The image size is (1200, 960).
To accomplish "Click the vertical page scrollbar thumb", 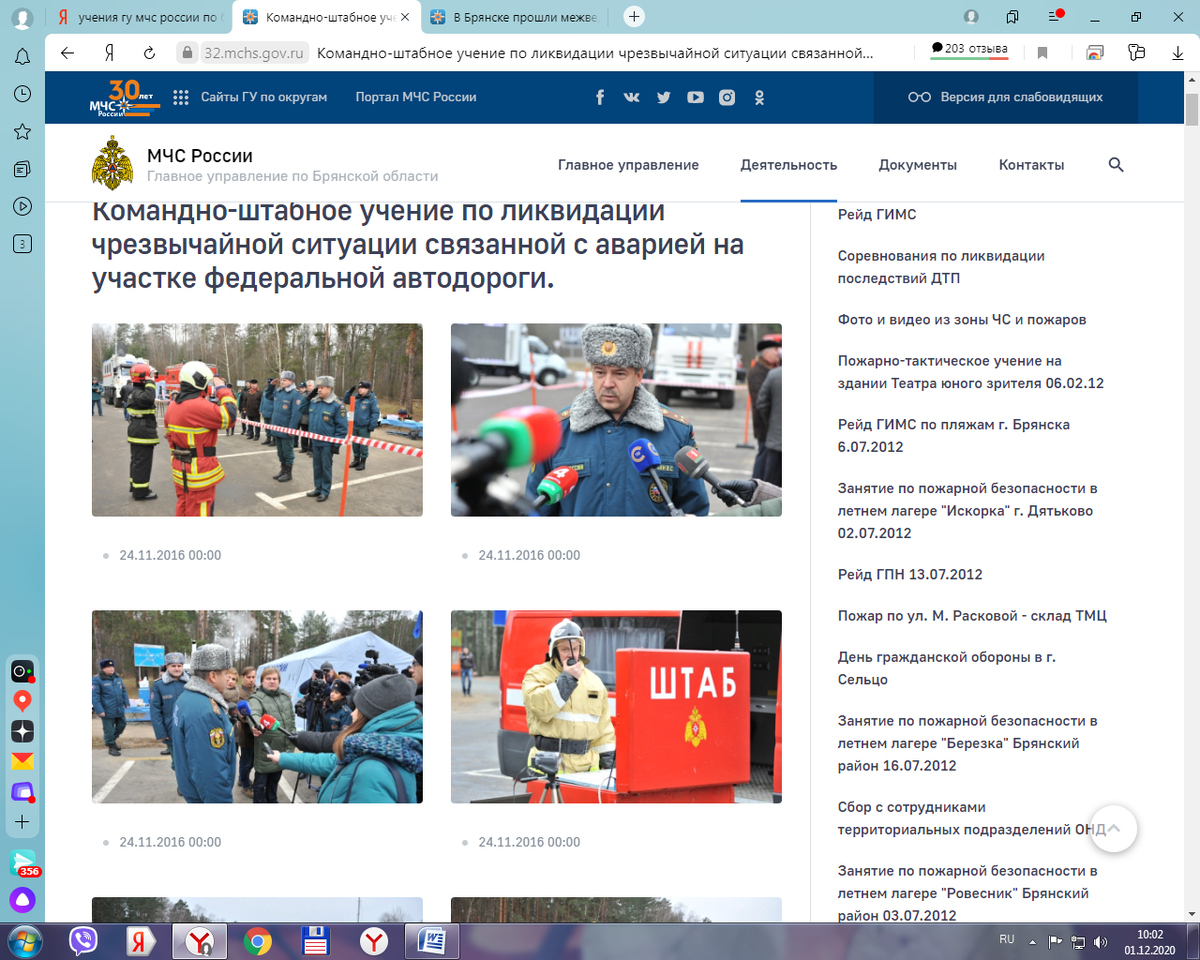I will [x=1192, y=112].
